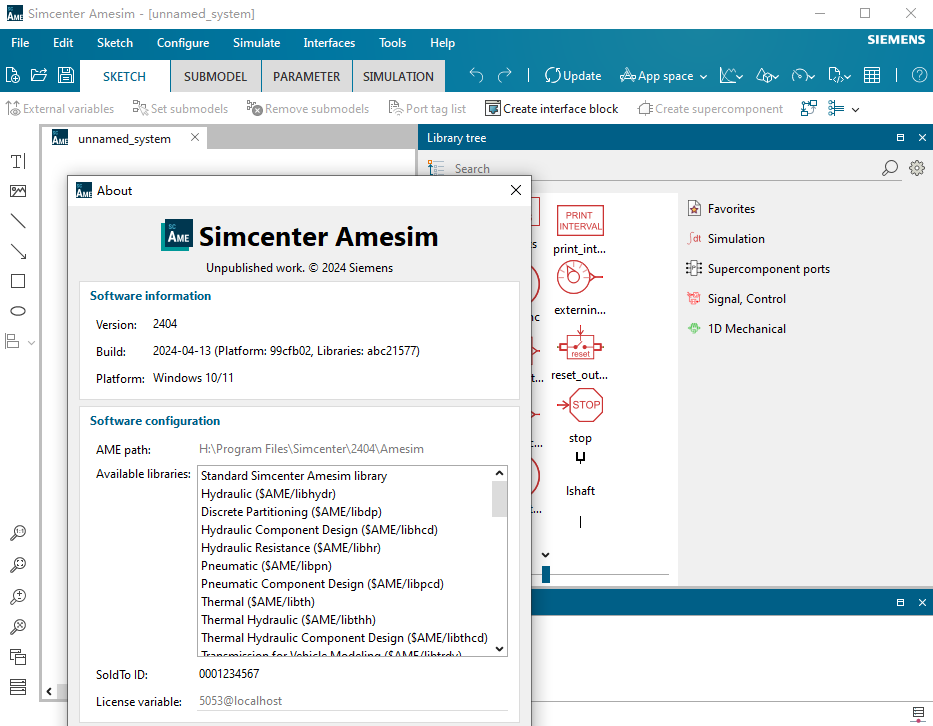Expand Signal, Control library category
The height and width of the screenshot is (726, 933).
coord(745,298)
